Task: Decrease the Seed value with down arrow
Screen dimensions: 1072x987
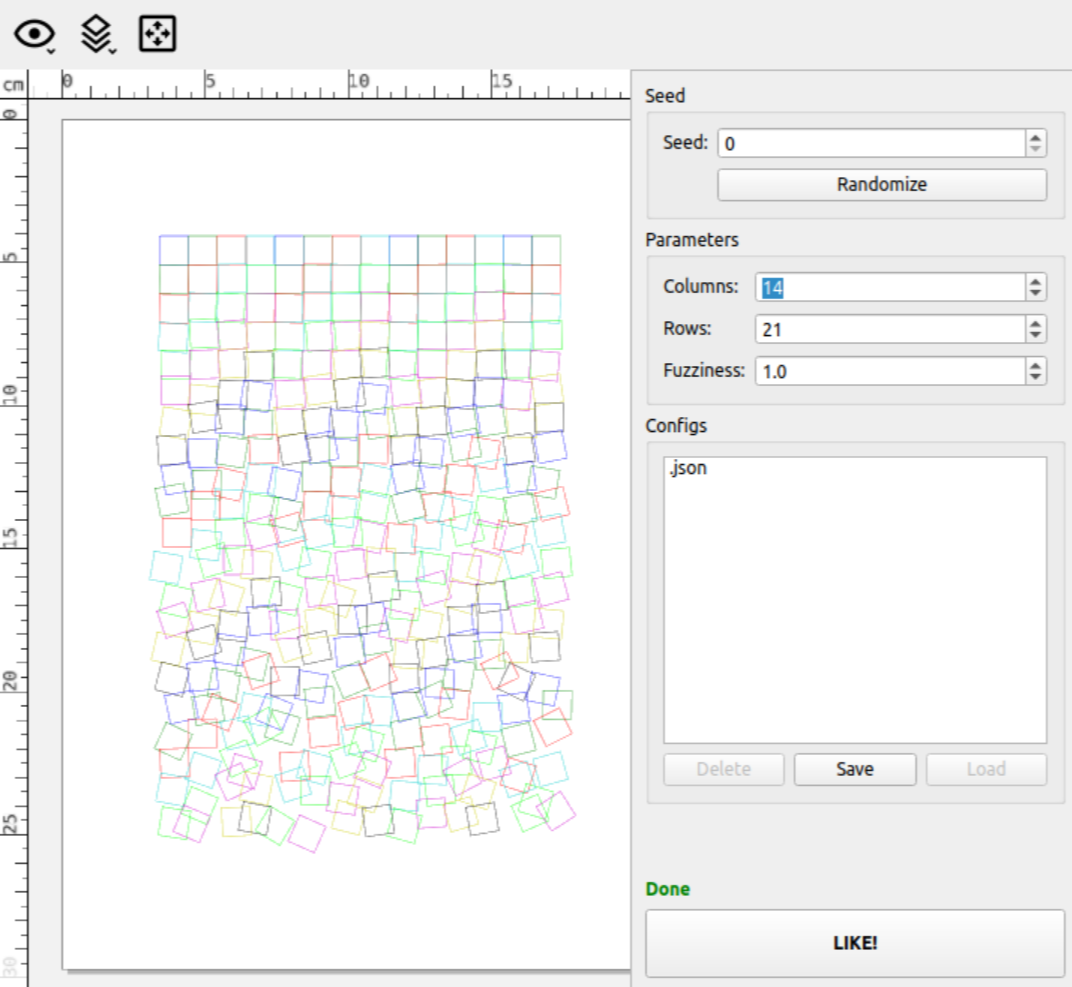Action: click(x=1036, y=149)
